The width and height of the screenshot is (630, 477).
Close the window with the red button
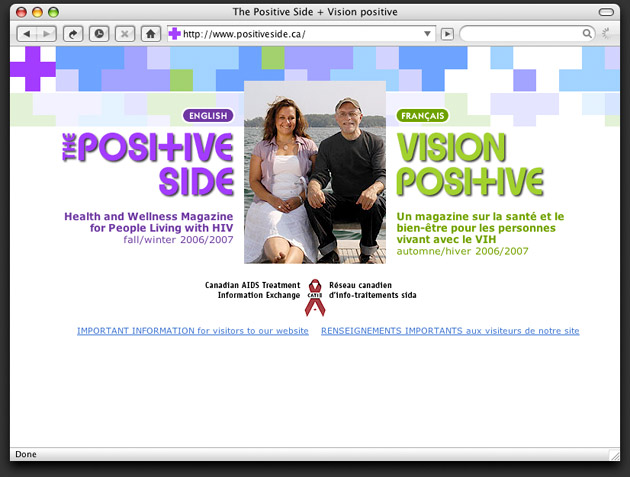pos(21,12)
